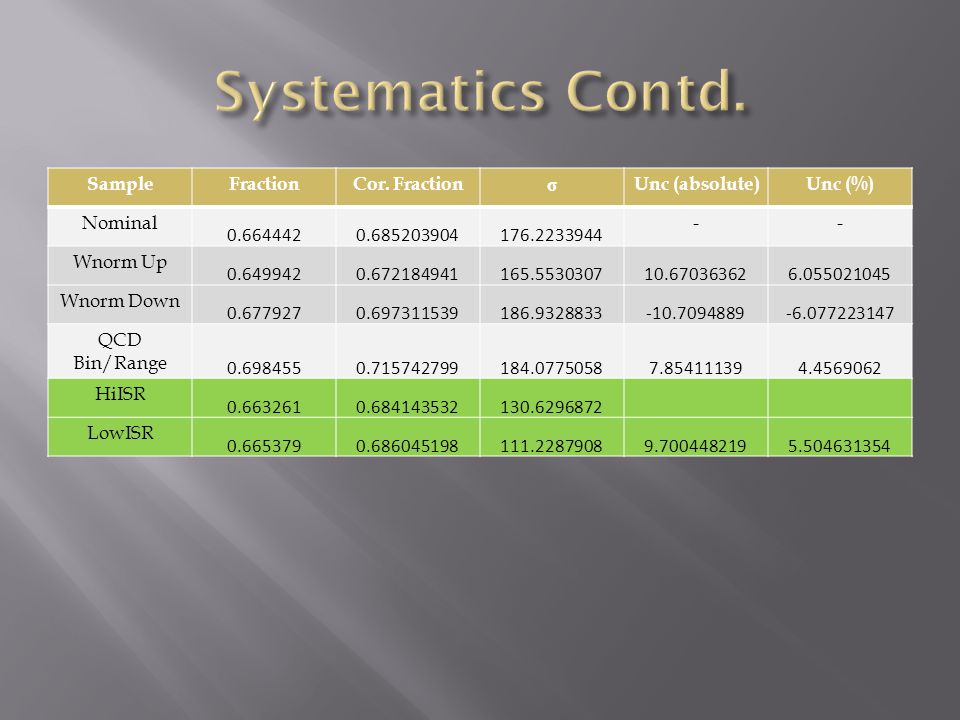Select the σ column header
Image resolution: width=960 pixels, height=720 pixels.
click(552, 186)
